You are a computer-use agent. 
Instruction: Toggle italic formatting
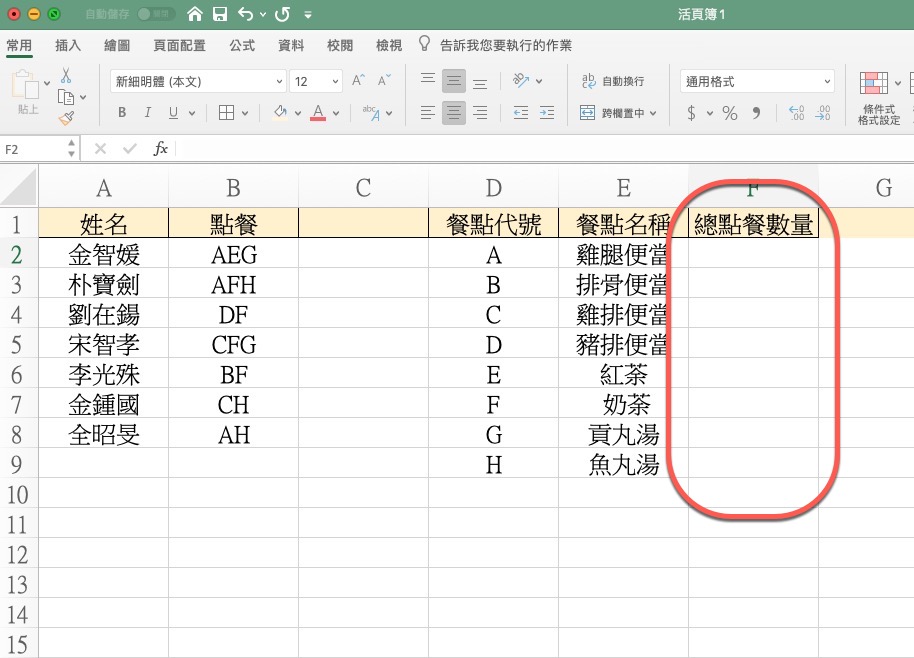click(x=147, y=112)
